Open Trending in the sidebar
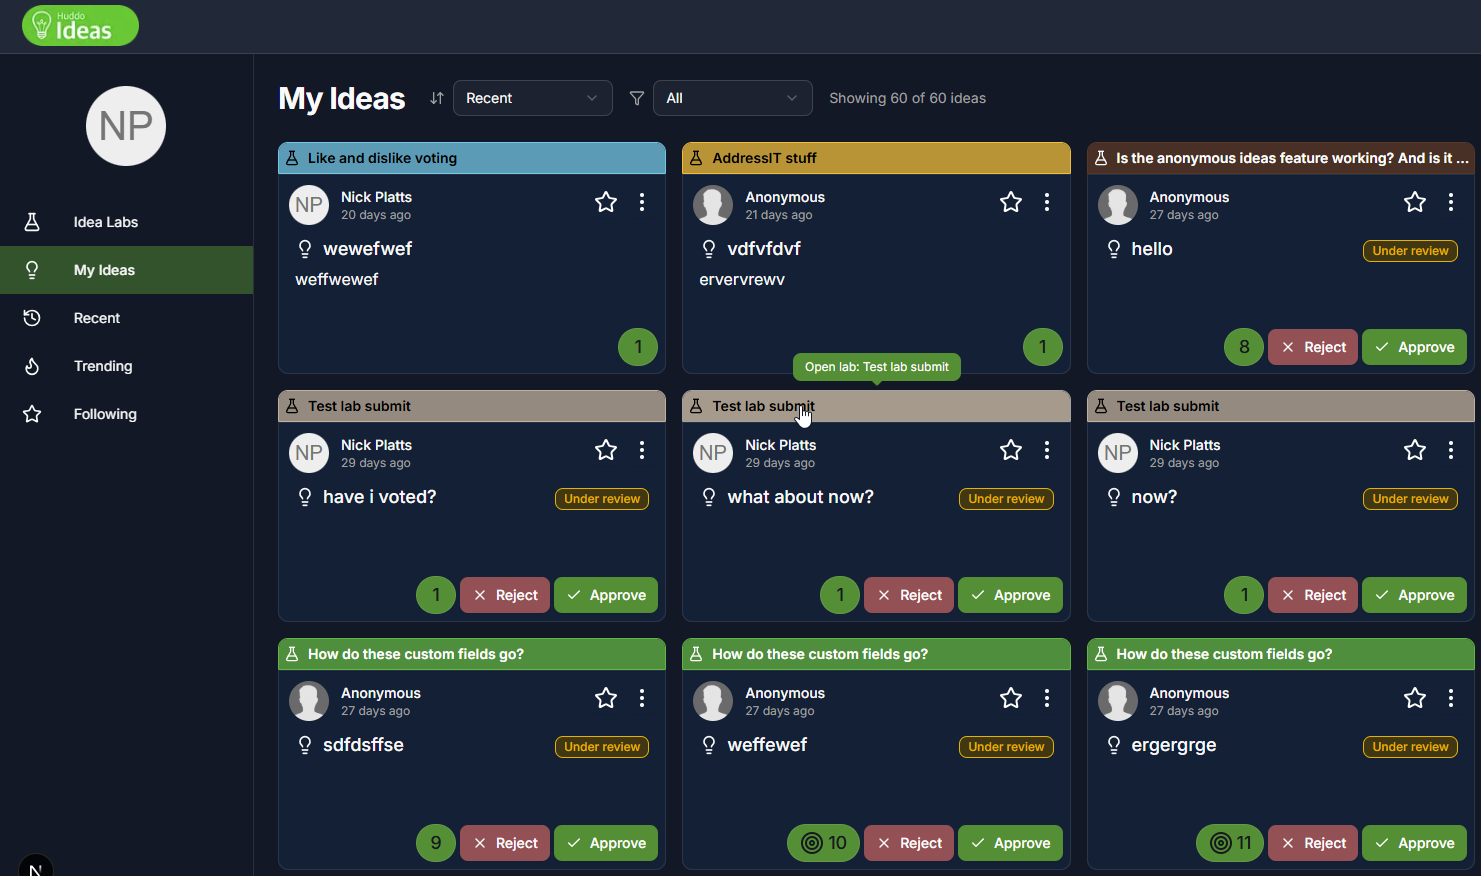This screenshot has height=876, width=1481. click(126, 366)
